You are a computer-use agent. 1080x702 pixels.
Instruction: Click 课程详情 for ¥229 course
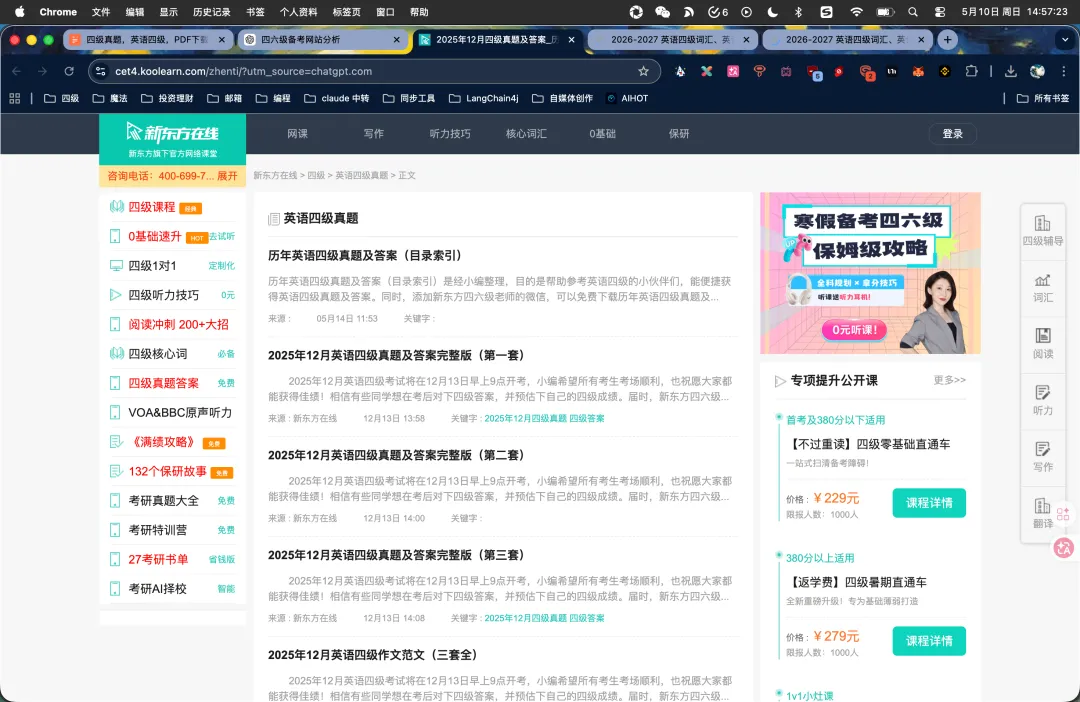(929, 503)
